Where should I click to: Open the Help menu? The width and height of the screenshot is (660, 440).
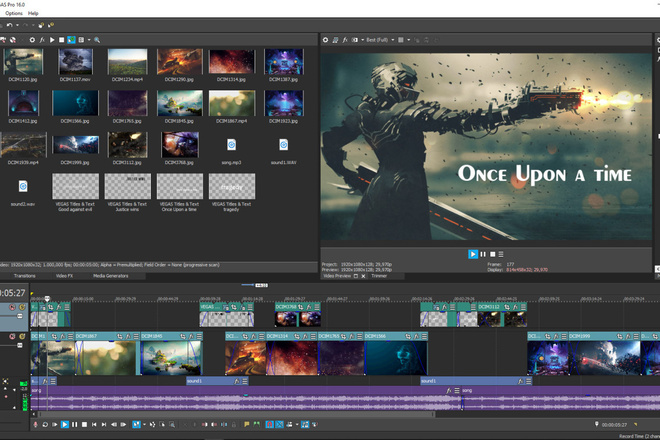33,13
